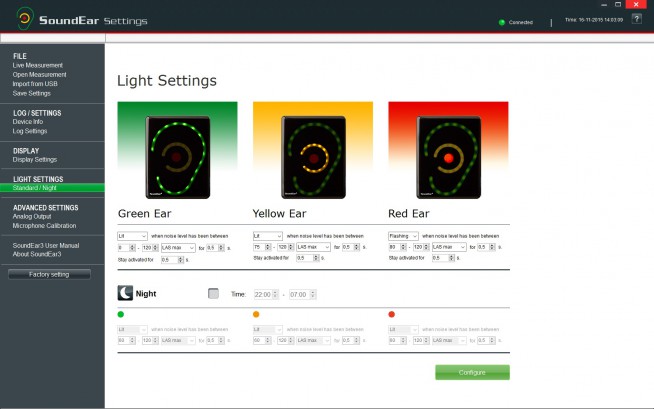Click Save Settings in sidebar
Viewport: 654px width, 409px height.
(x=31, y=93)
